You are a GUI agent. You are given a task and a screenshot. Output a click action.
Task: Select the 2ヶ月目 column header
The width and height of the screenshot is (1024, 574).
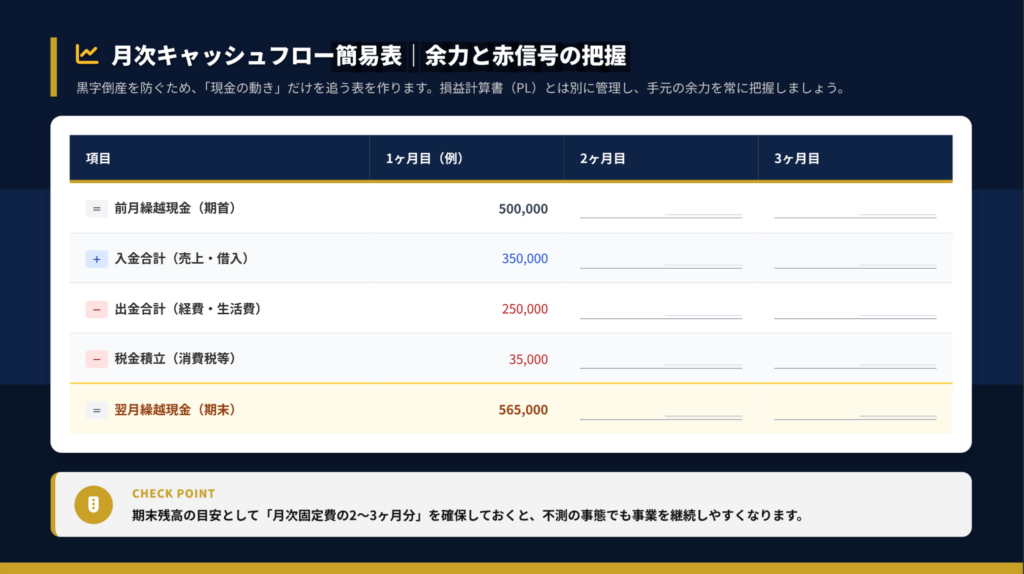click(x=602, y=159)
